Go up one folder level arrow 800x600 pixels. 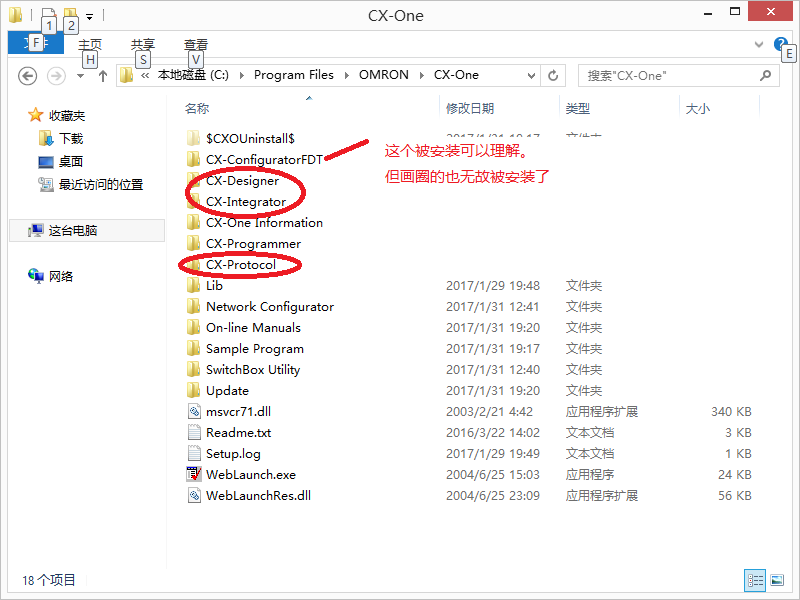pyautogui.click(x=102, y=76)
